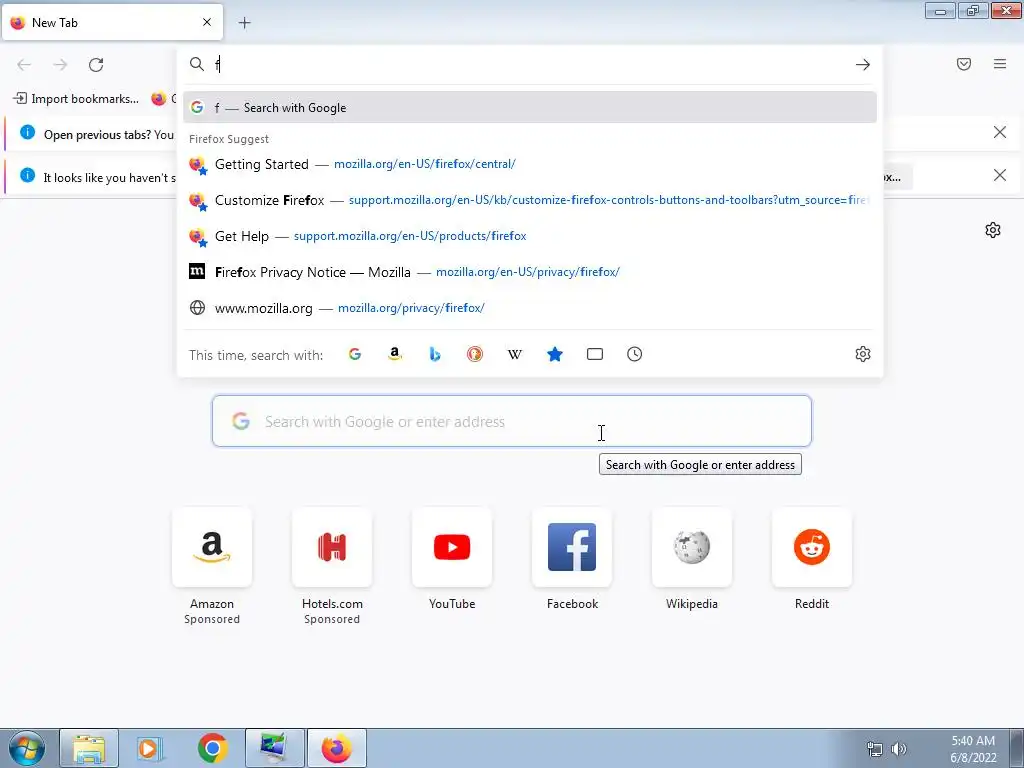Dismiss the Open previous tabs notification
Screen dimensions: 1024x768
click(x=1000, y=133)
